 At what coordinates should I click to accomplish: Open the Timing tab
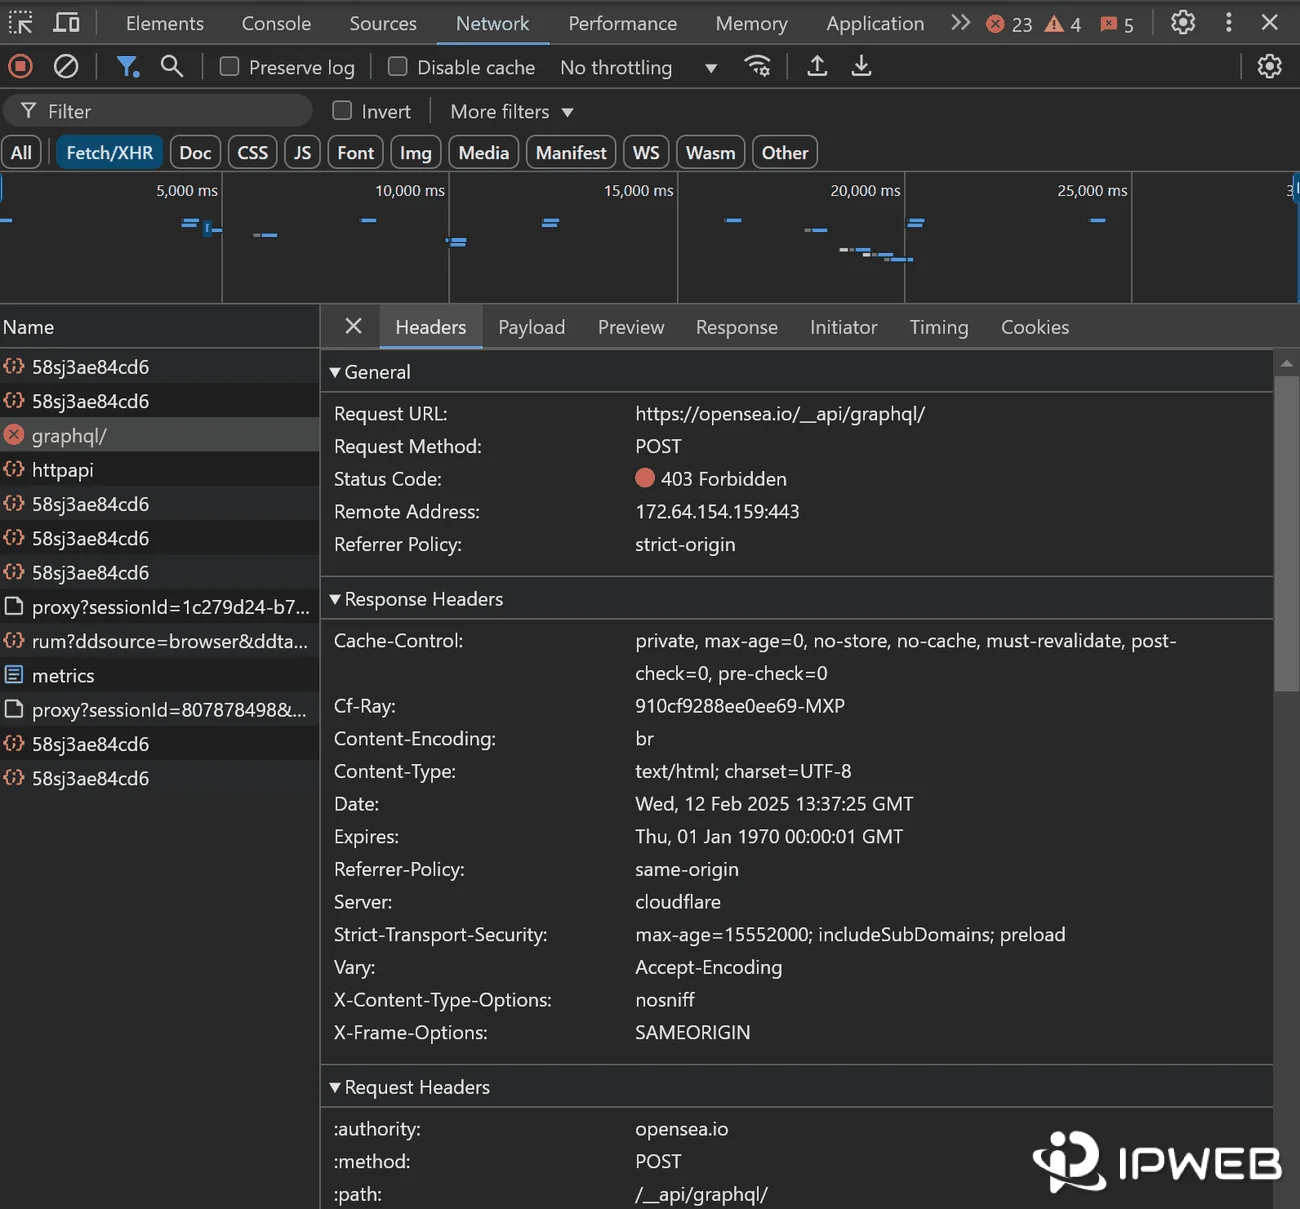click(x=939, y=327)
